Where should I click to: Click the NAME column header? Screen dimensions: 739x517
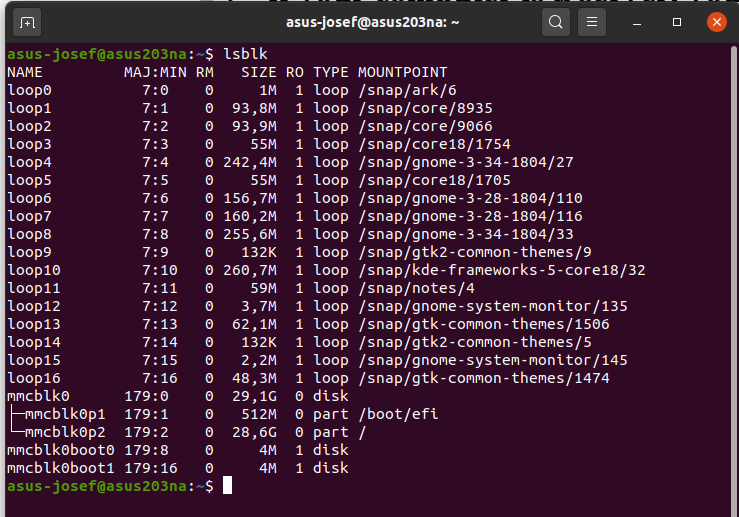(25, 72)
